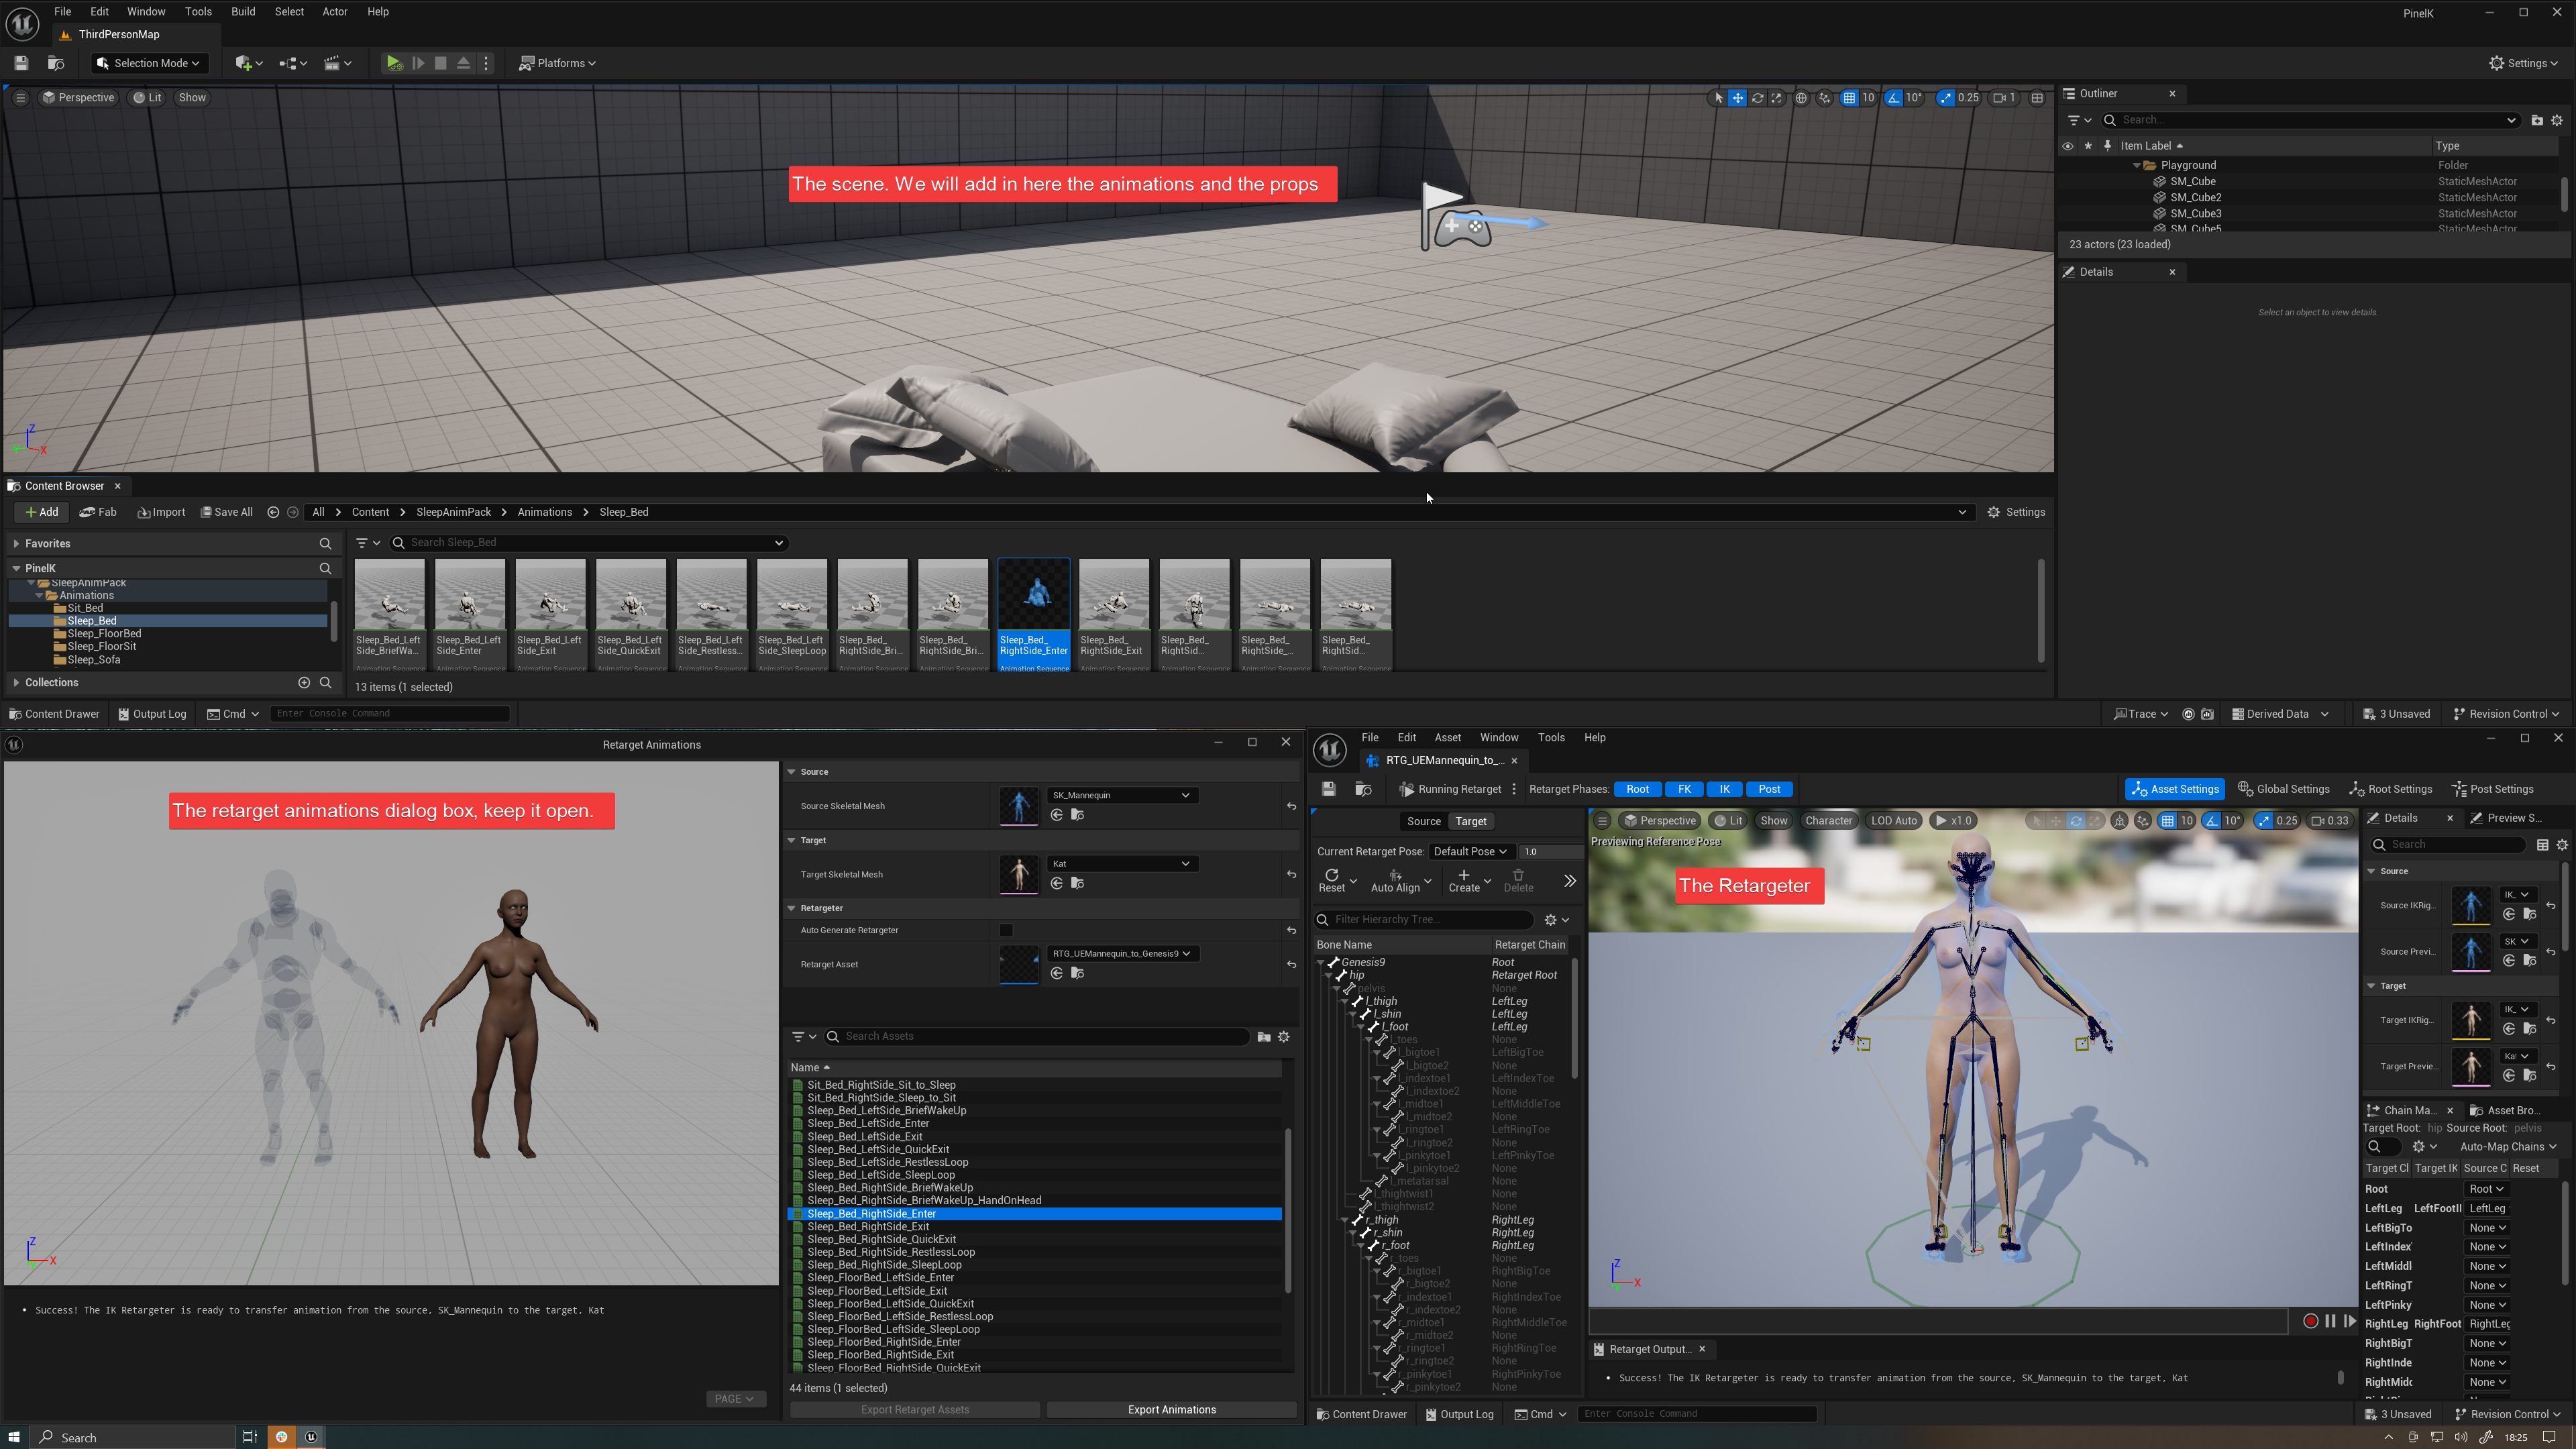The image size is (2576, 1449).
Task: Reset the retarget pose in the Retargeter
Action: pos(1332,880)
